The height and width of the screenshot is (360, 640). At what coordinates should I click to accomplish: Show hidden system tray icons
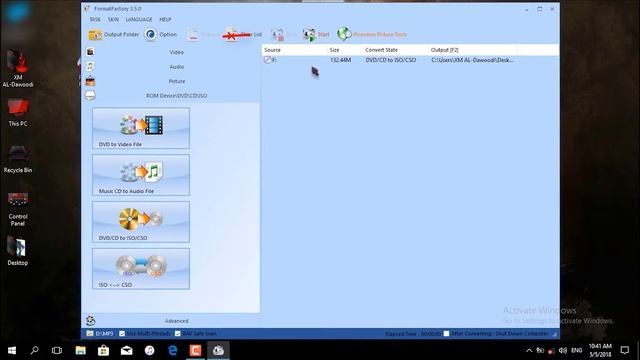(529, 350)
